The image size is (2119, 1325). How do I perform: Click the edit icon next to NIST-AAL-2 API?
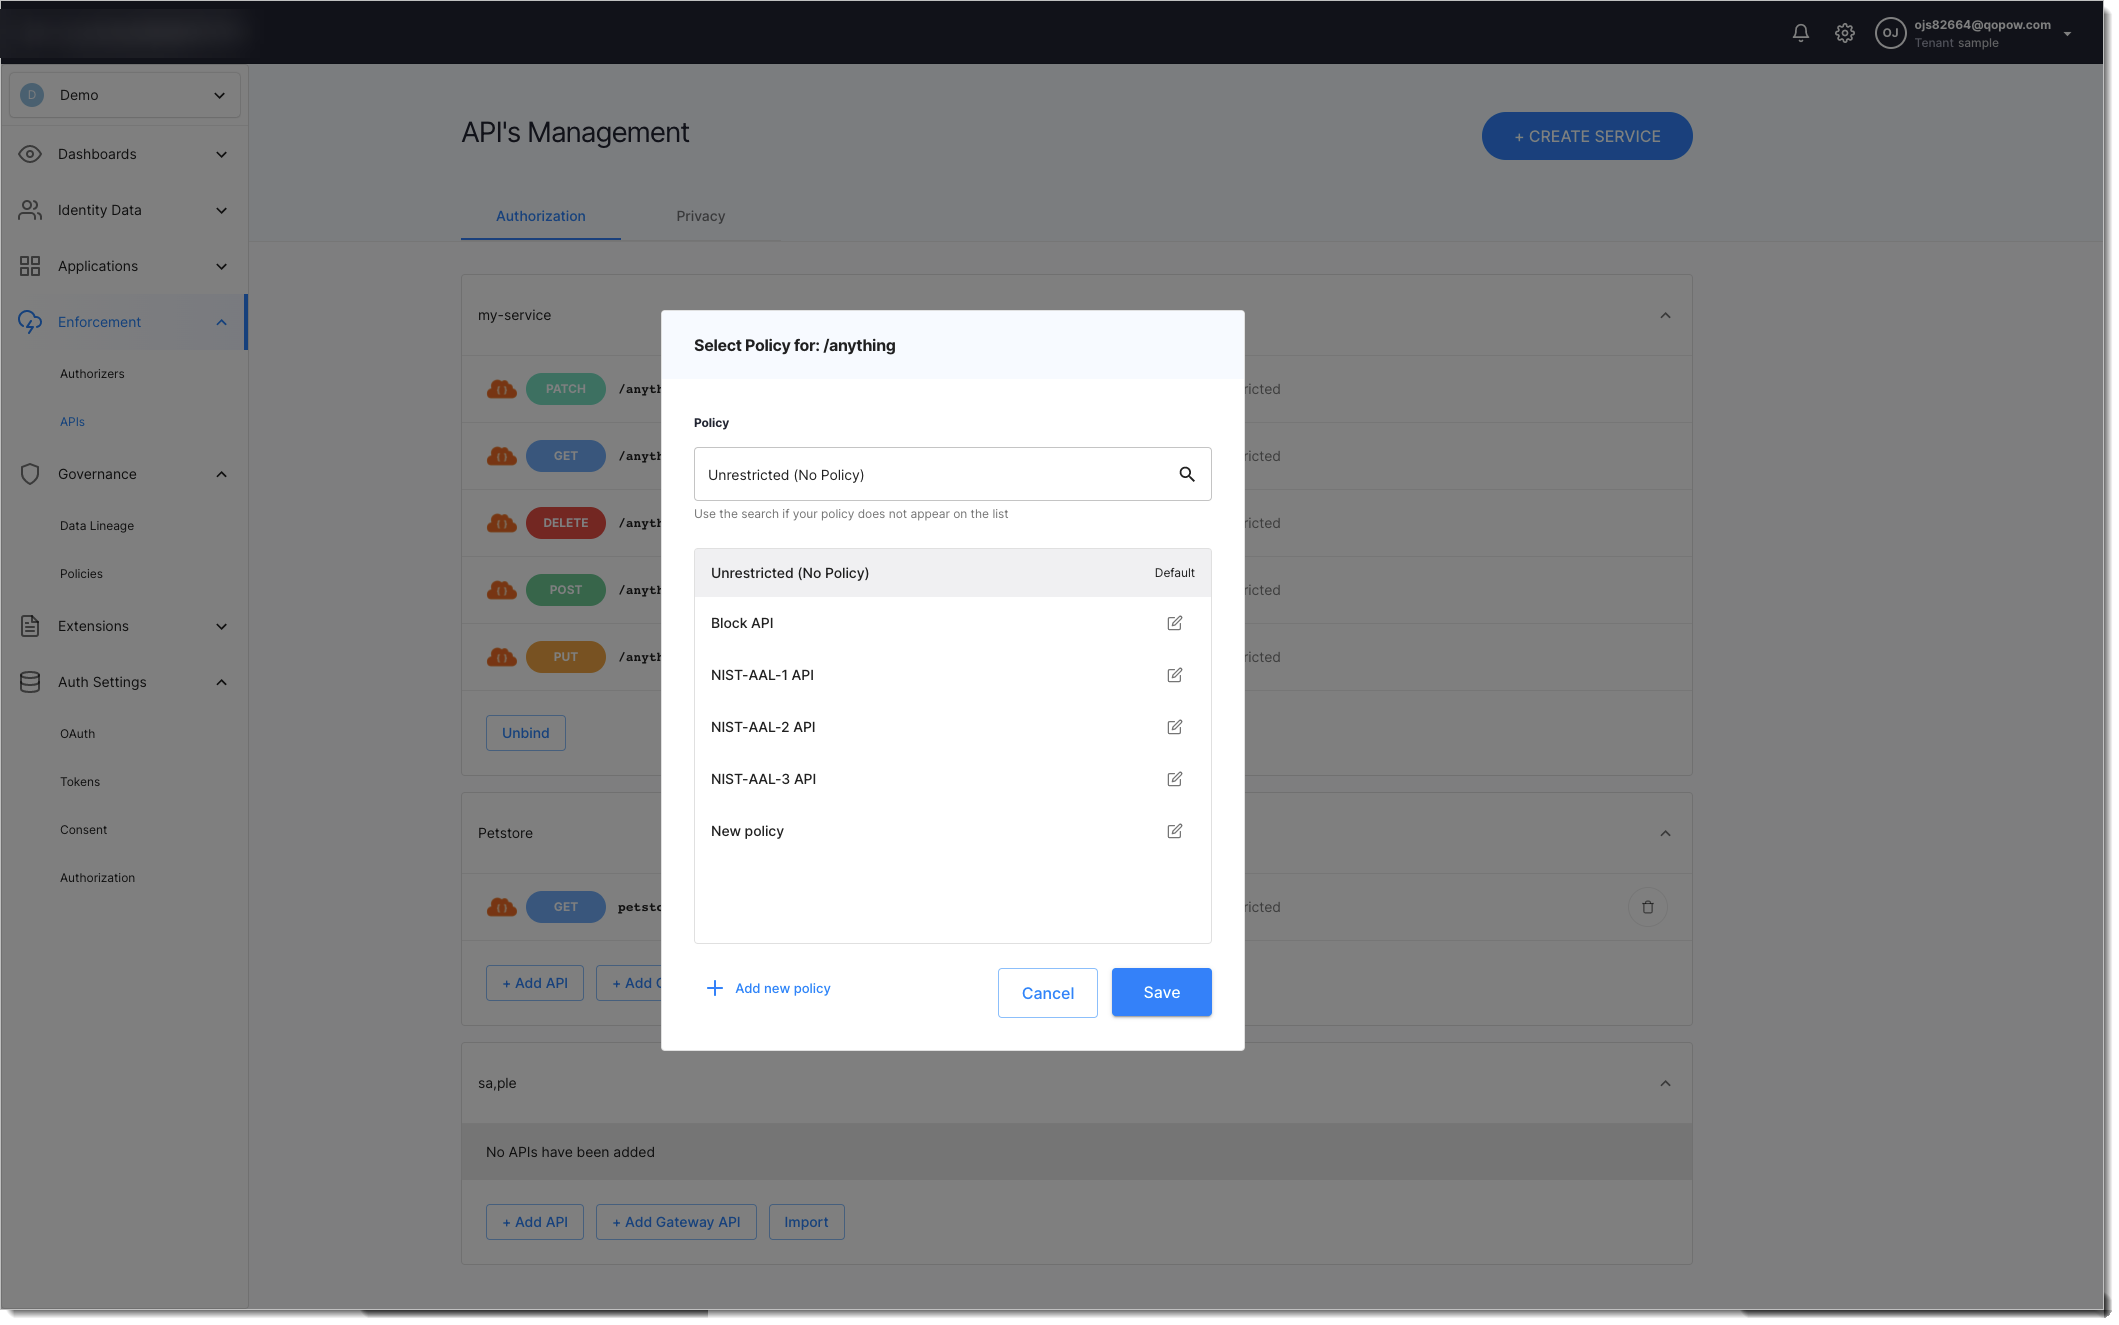click(1174, 727)
